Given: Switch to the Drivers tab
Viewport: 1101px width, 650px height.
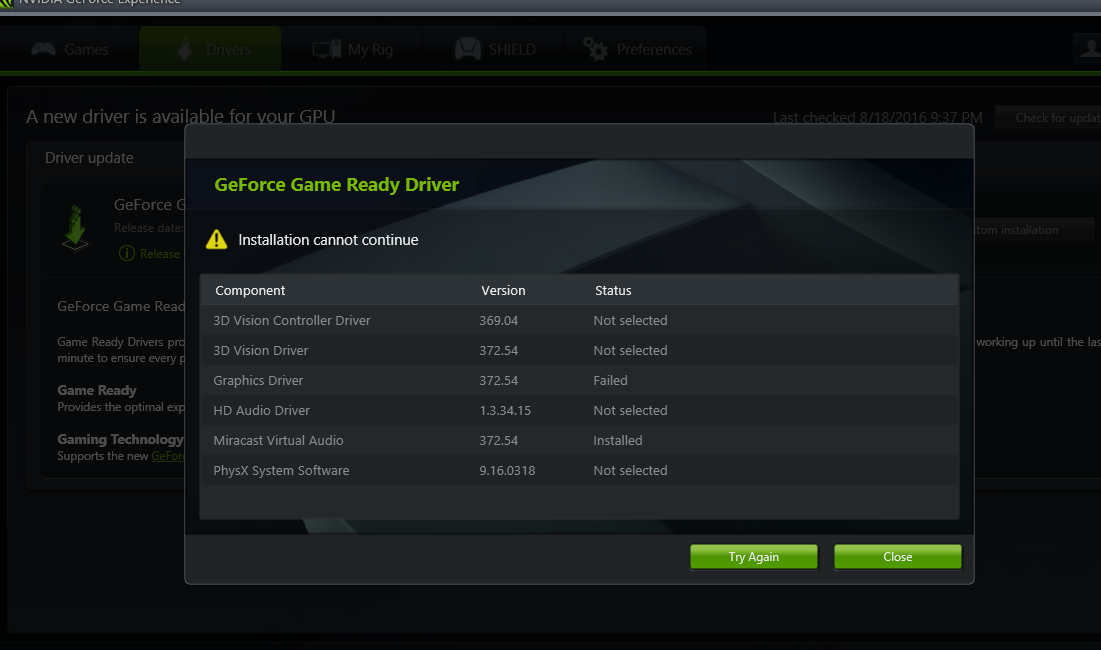Looking at the screenshot, I should pyautogui.click(x=211, y=49).
